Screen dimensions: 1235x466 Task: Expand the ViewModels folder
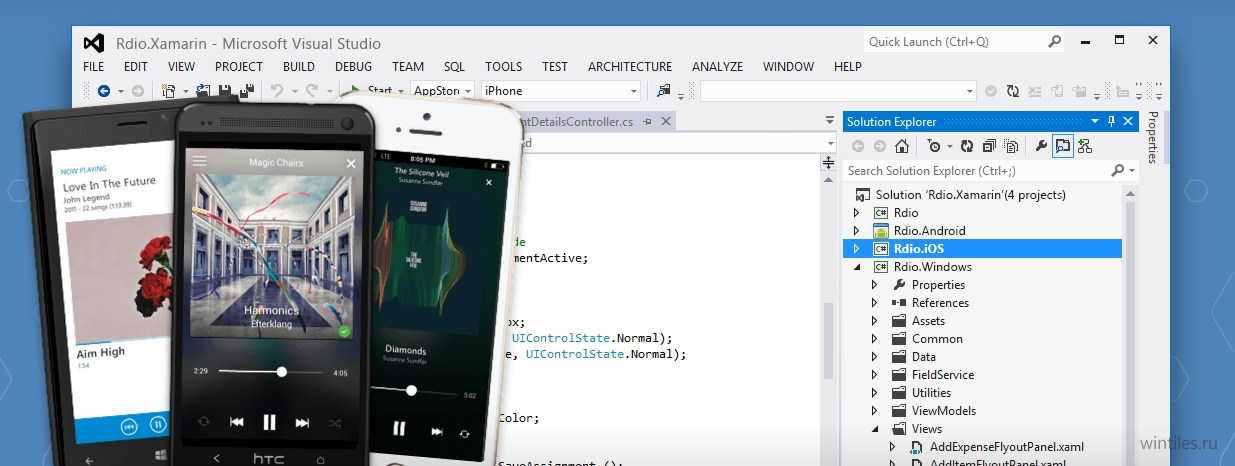tap(873, 411)
